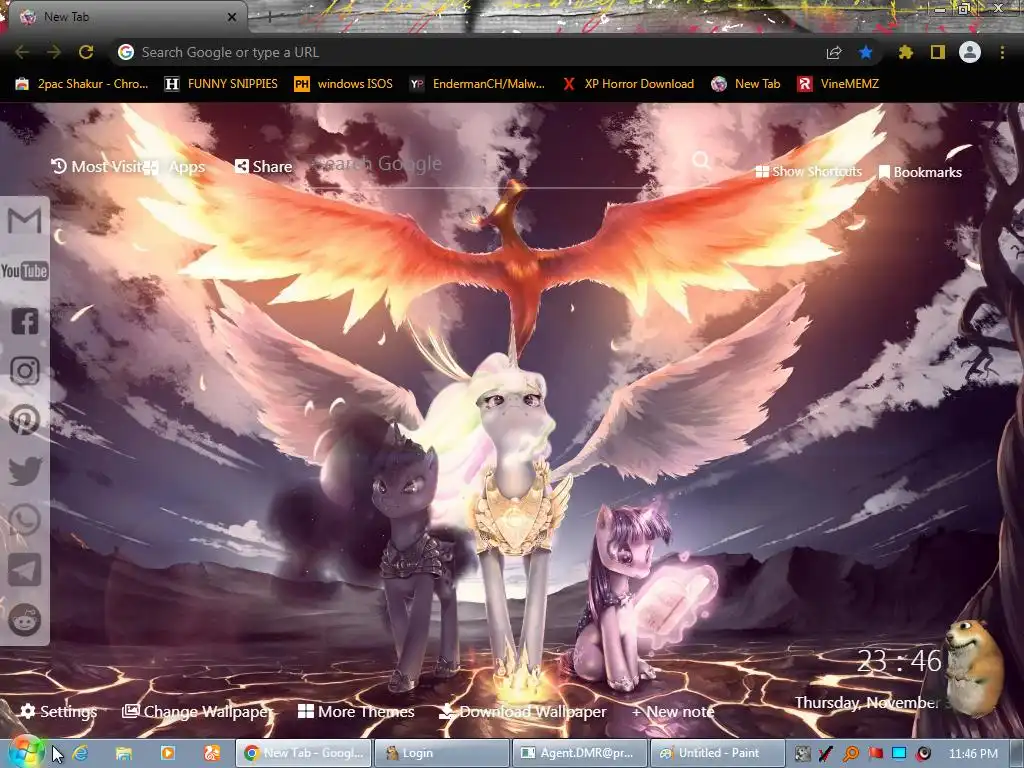
Task: Click the blue monitor tray icon
Action: (899, 754)
